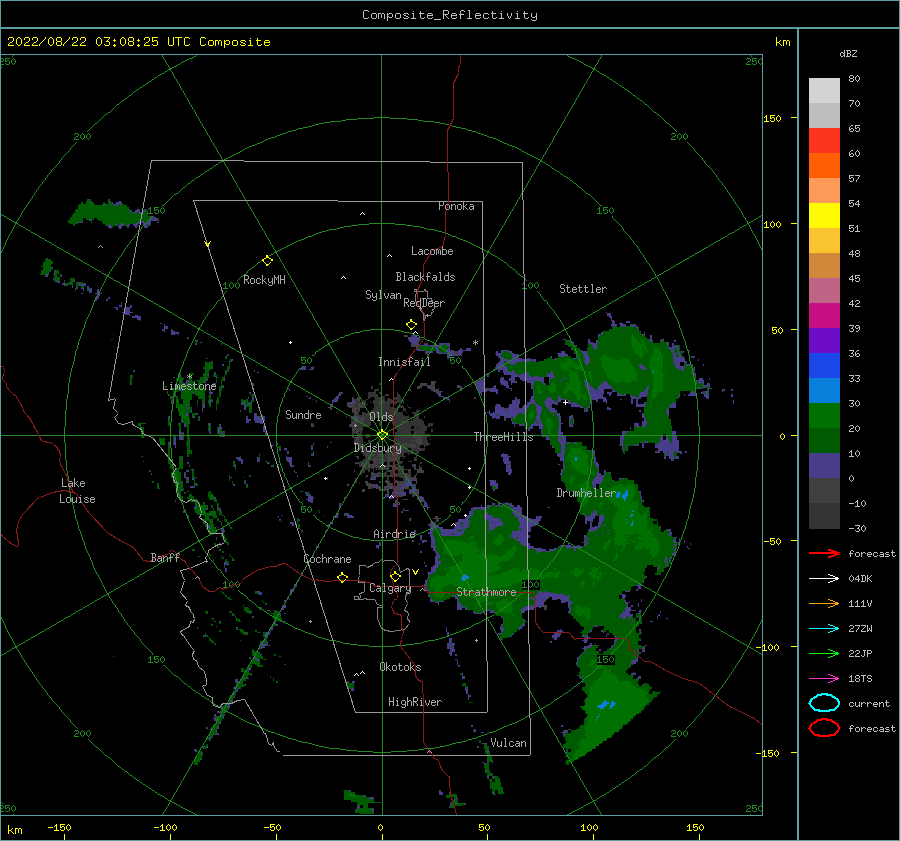The image size is (900, 841).
Task: Click the red forecast arrow in legend
Action: 825,553
